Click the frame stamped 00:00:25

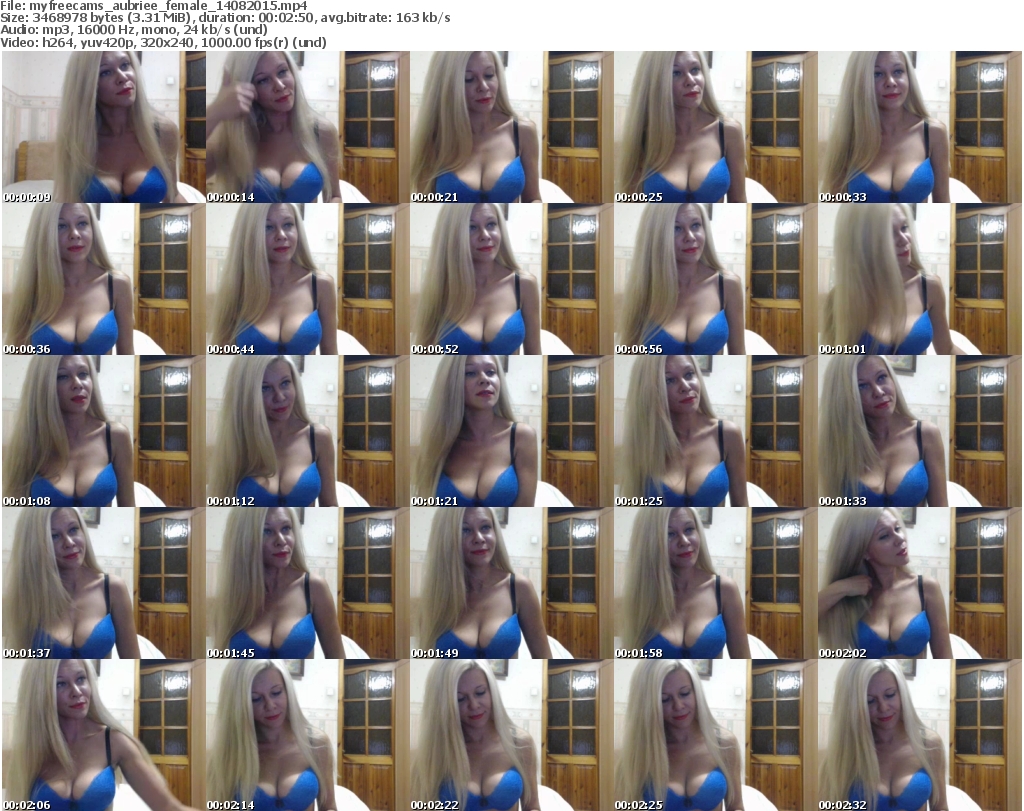[x=716, y=127]
